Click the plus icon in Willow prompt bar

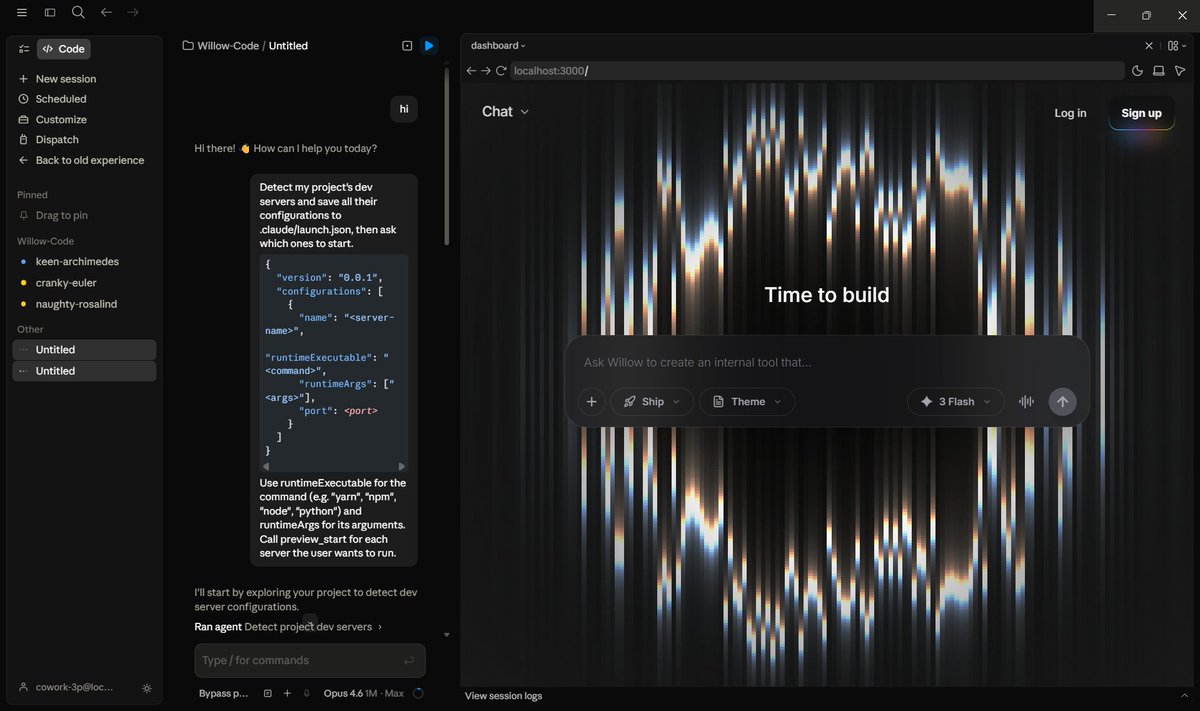(x=591, y=401)
